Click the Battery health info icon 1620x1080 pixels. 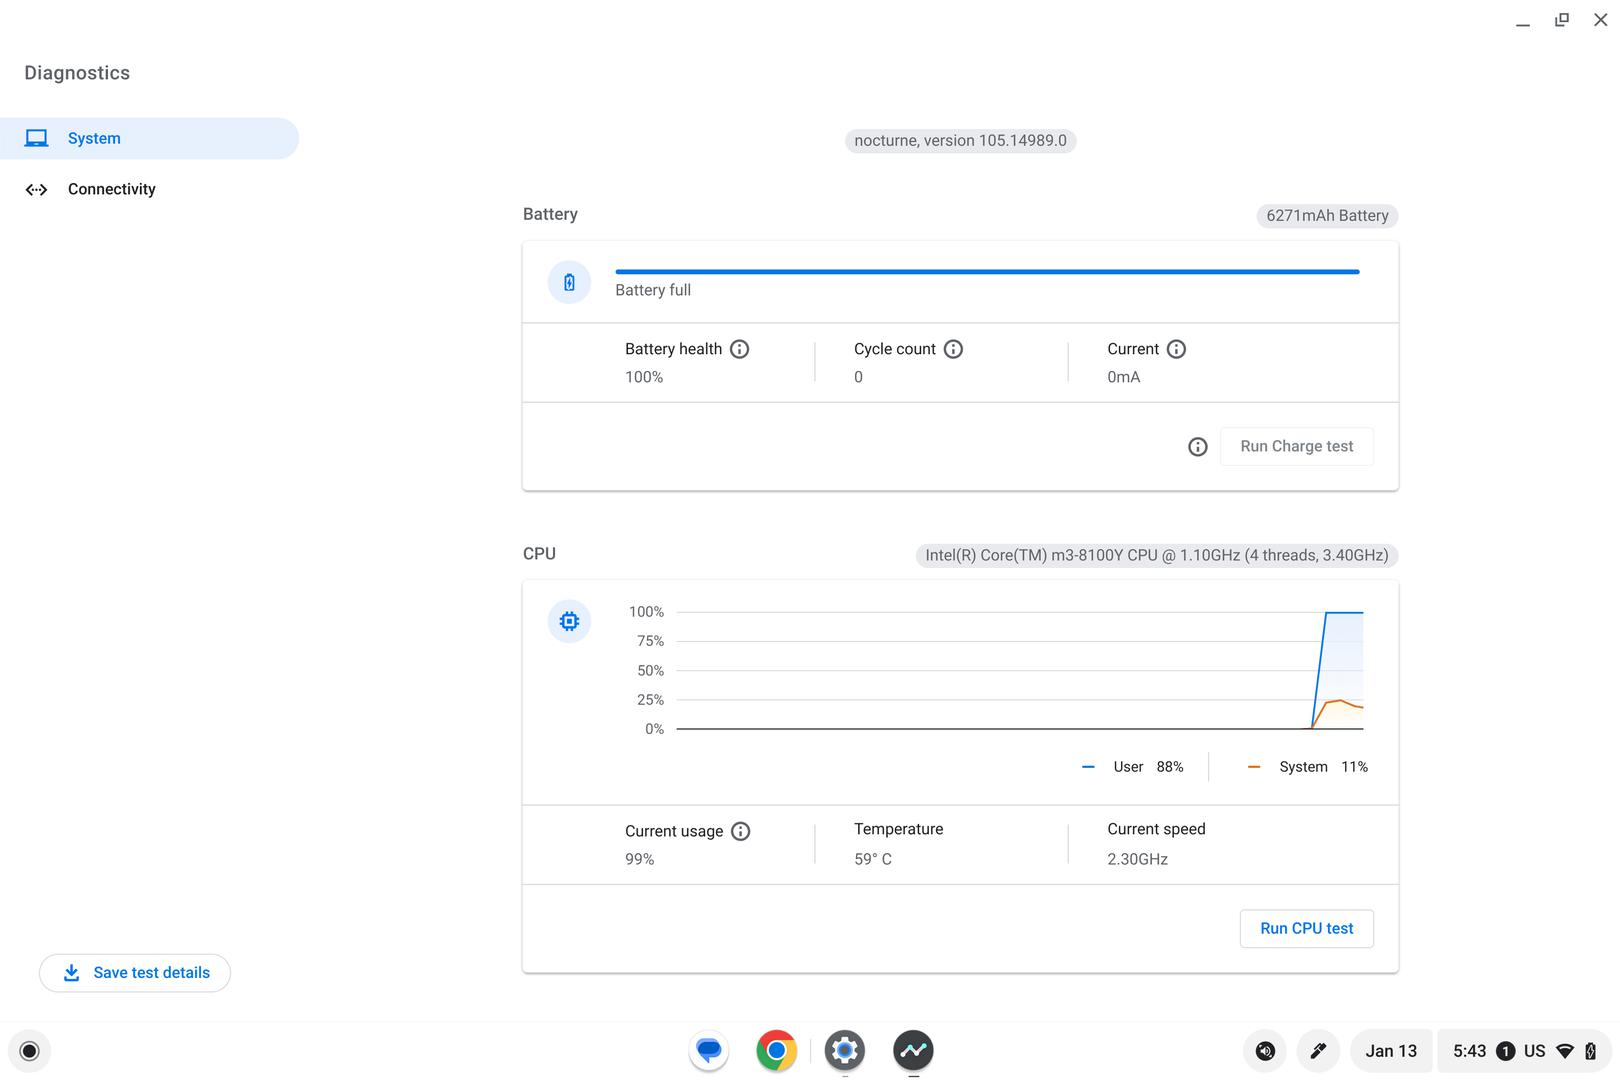click(739, 349)
